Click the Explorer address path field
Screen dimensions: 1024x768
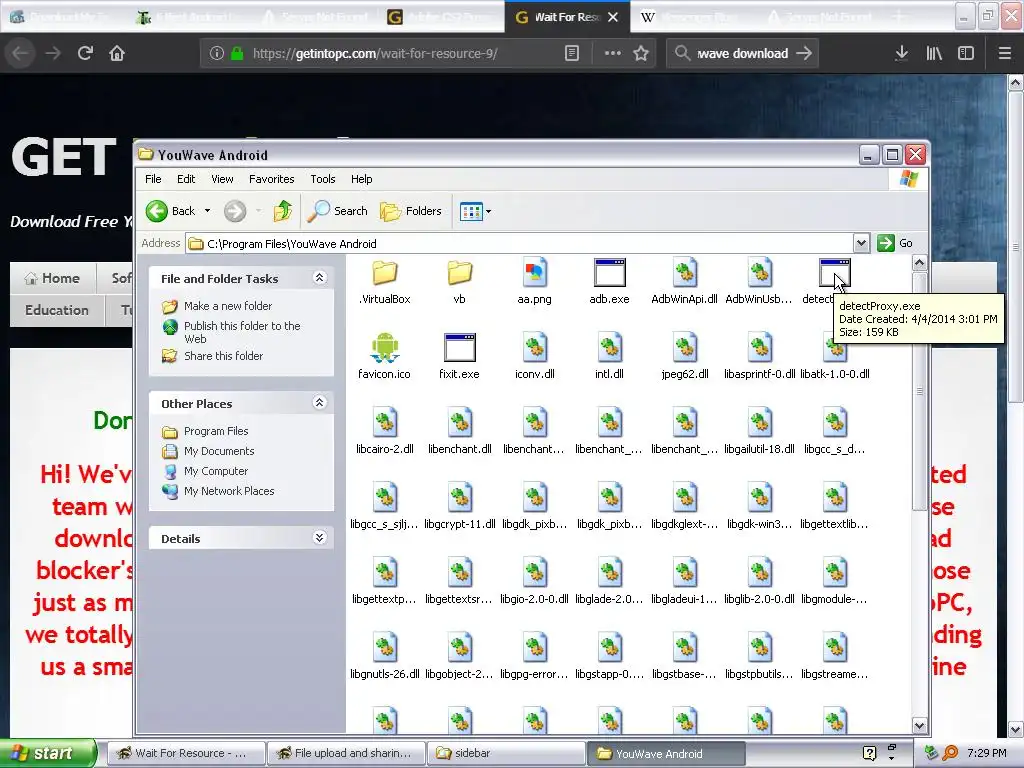520,244
